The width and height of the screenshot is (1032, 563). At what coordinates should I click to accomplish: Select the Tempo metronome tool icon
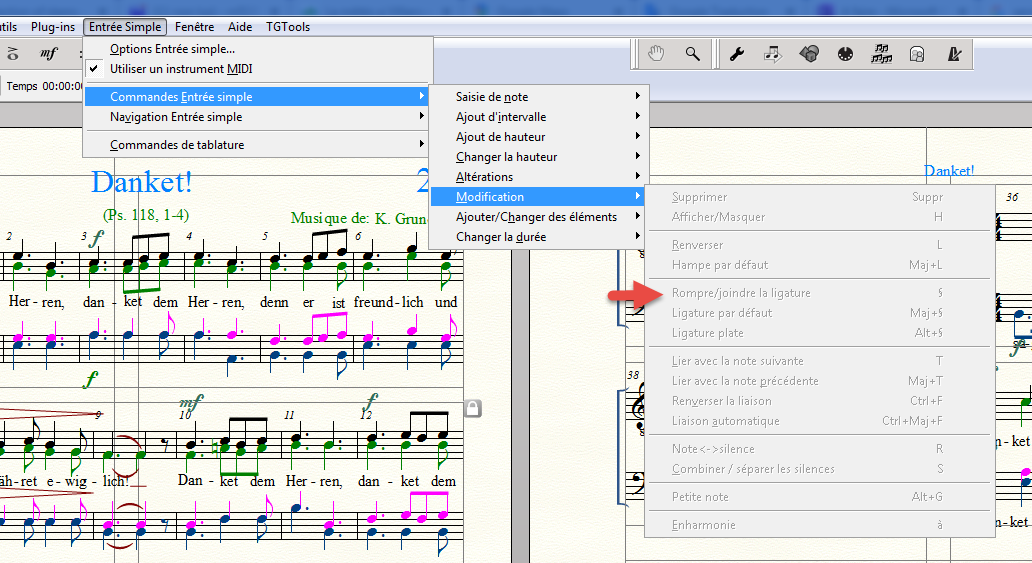click(x=953, y=54)
